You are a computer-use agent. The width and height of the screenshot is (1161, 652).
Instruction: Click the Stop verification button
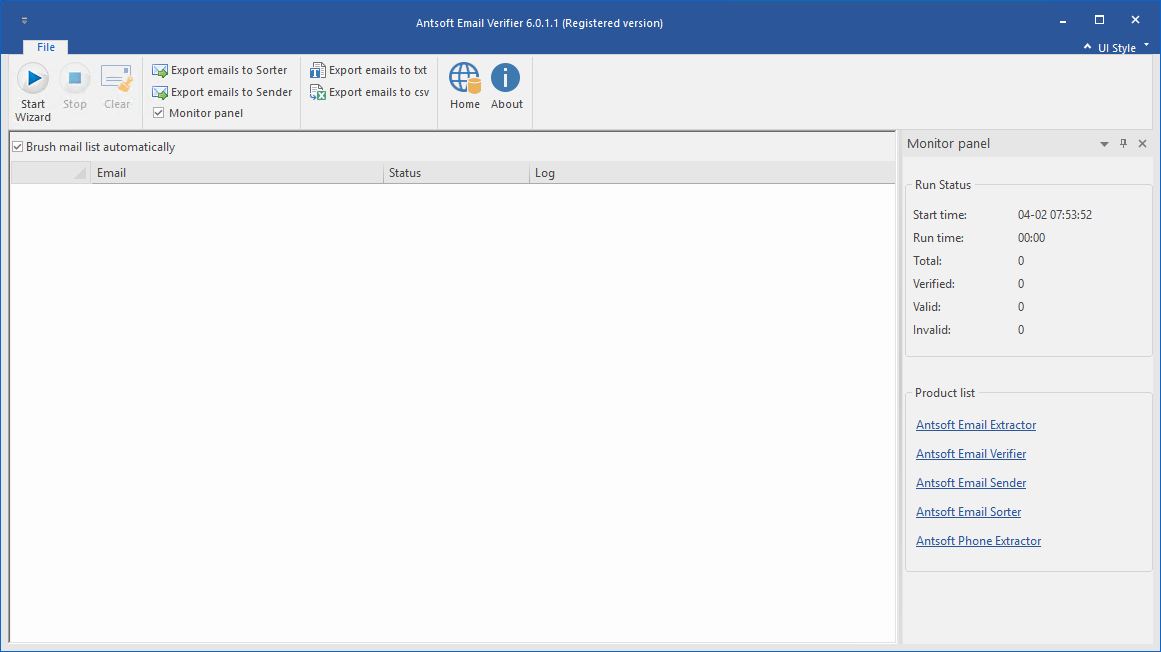pyautogui.click(x=75, y=87)
